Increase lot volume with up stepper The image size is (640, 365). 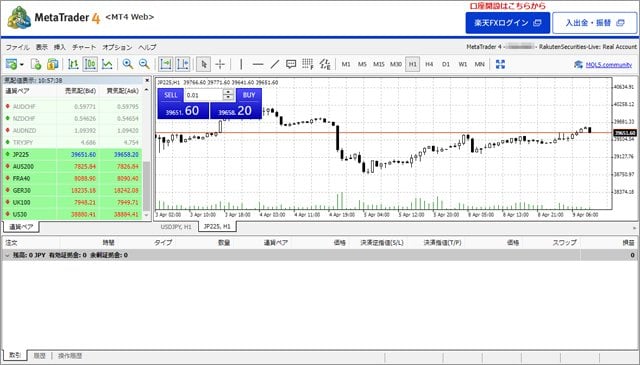click(x=229, y=92)
